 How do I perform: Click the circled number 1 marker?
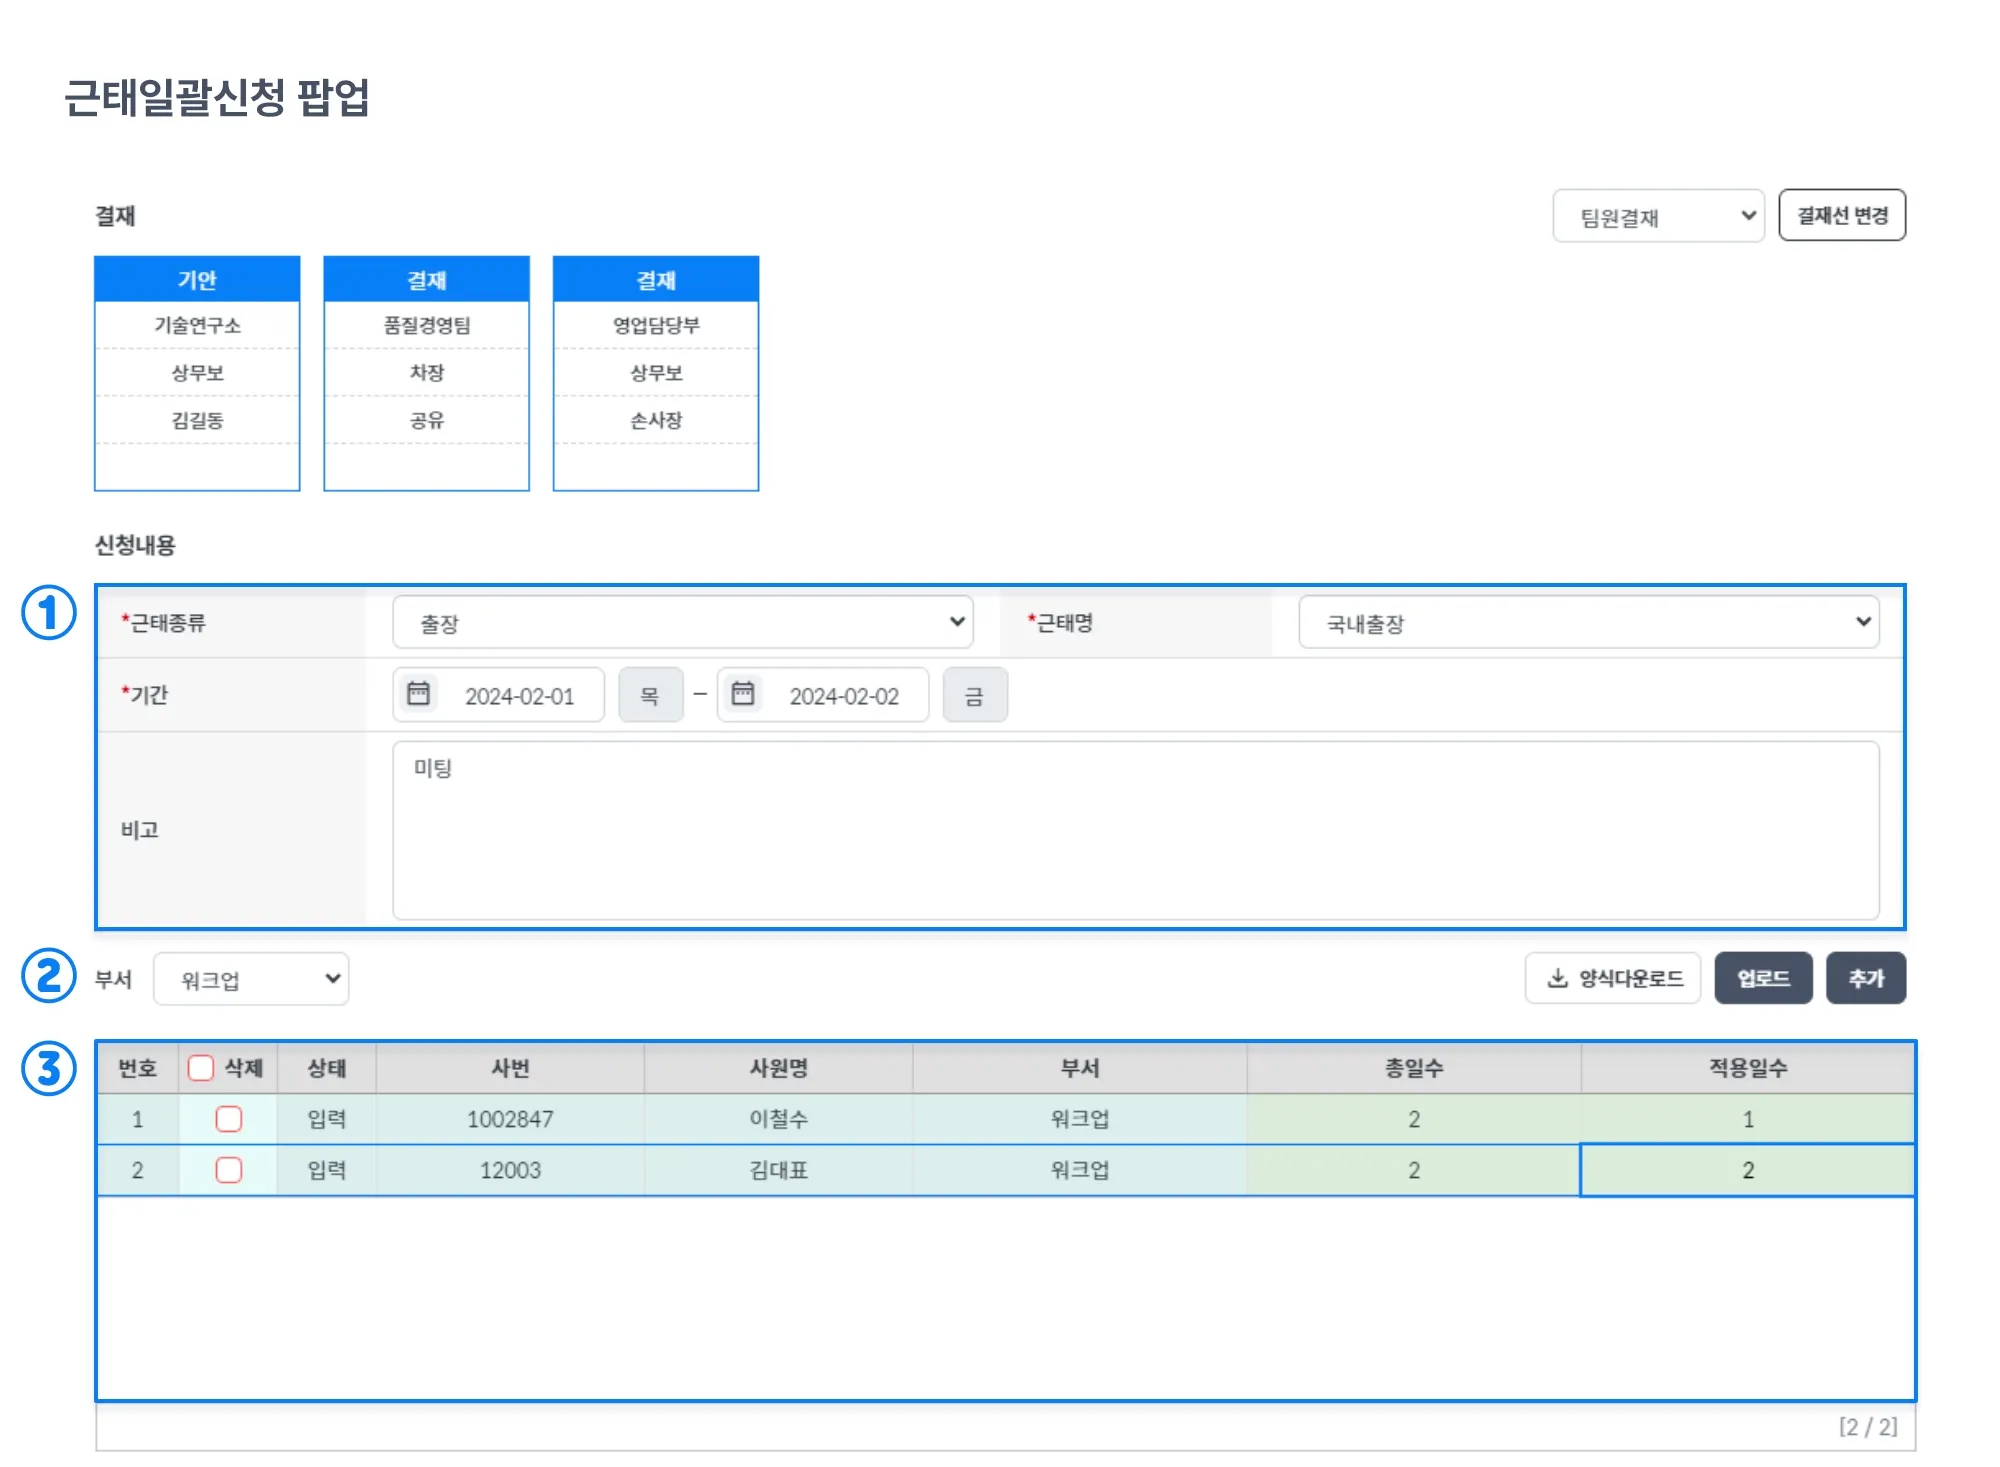48,613
